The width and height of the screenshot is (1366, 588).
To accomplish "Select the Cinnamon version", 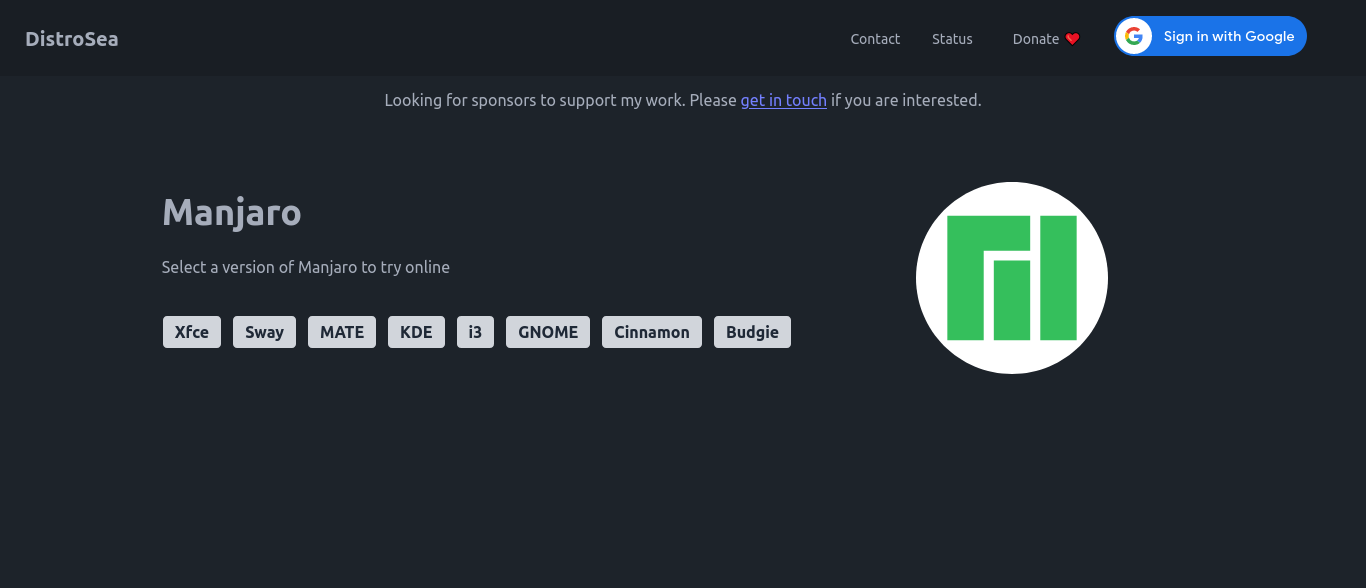I will pos(652,332).
